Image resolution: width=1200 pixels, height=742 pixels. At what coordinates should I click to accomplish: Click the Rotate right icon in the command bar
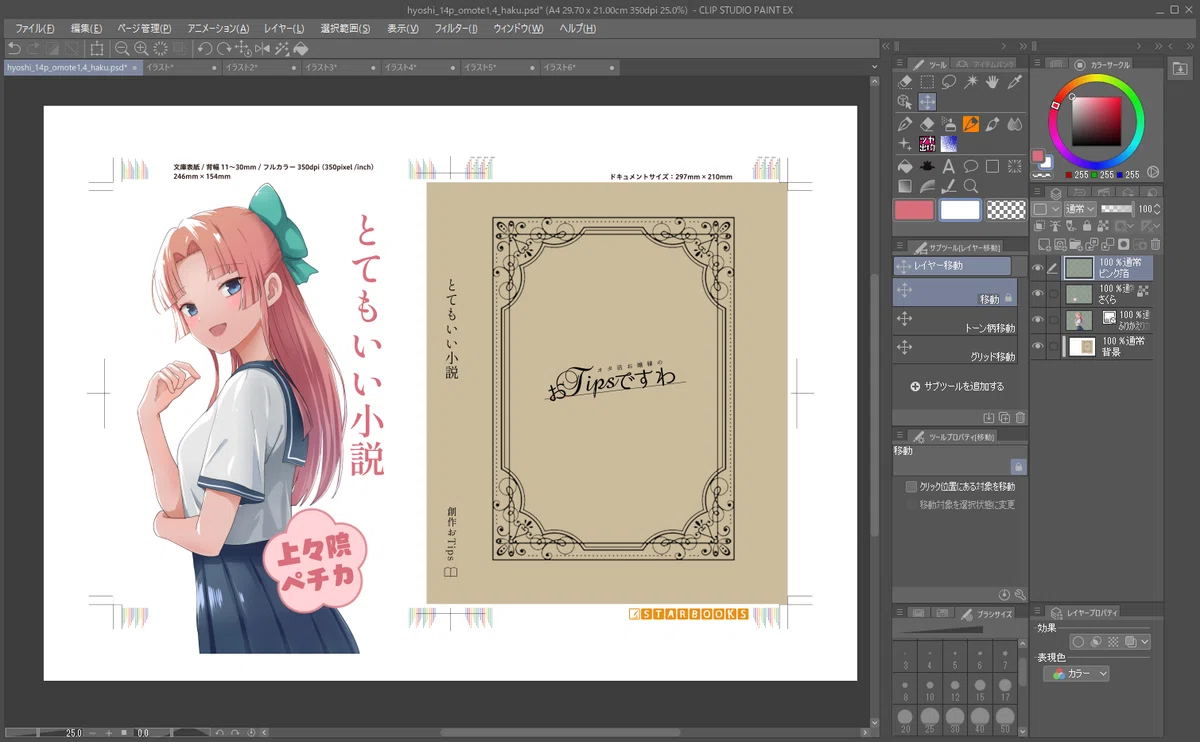coord(223,48)
